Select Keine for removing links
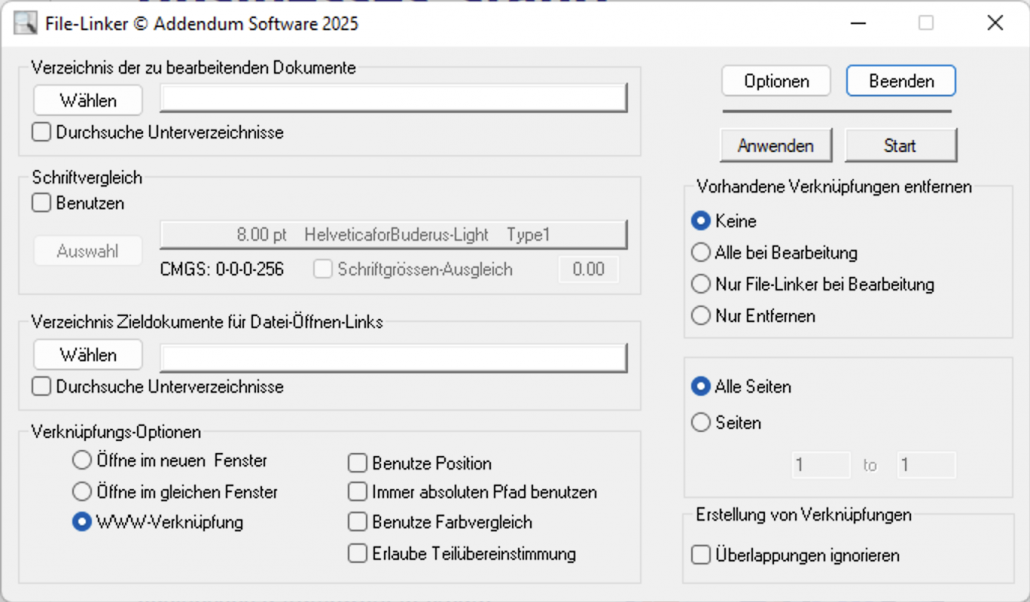Screen dimensions: 1030x602 [x=701, y=221]
